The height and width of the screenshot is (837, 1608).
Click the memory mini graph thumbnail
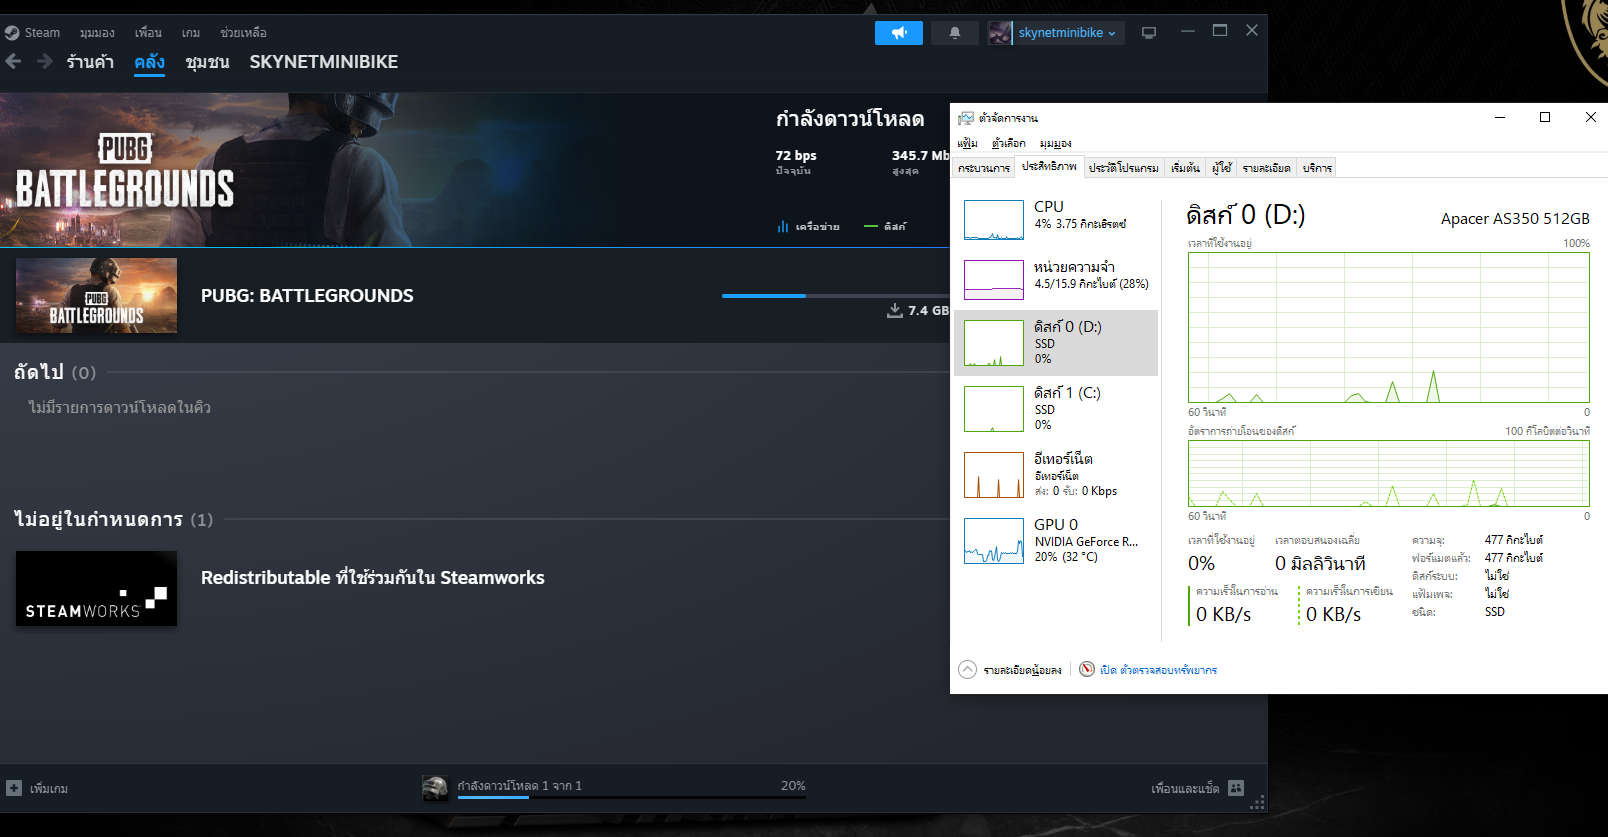tap(993, 280)
